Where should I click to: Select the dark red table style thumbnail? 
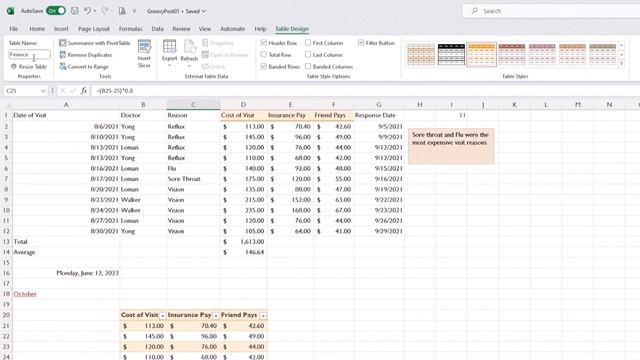[x=511, y=54]
